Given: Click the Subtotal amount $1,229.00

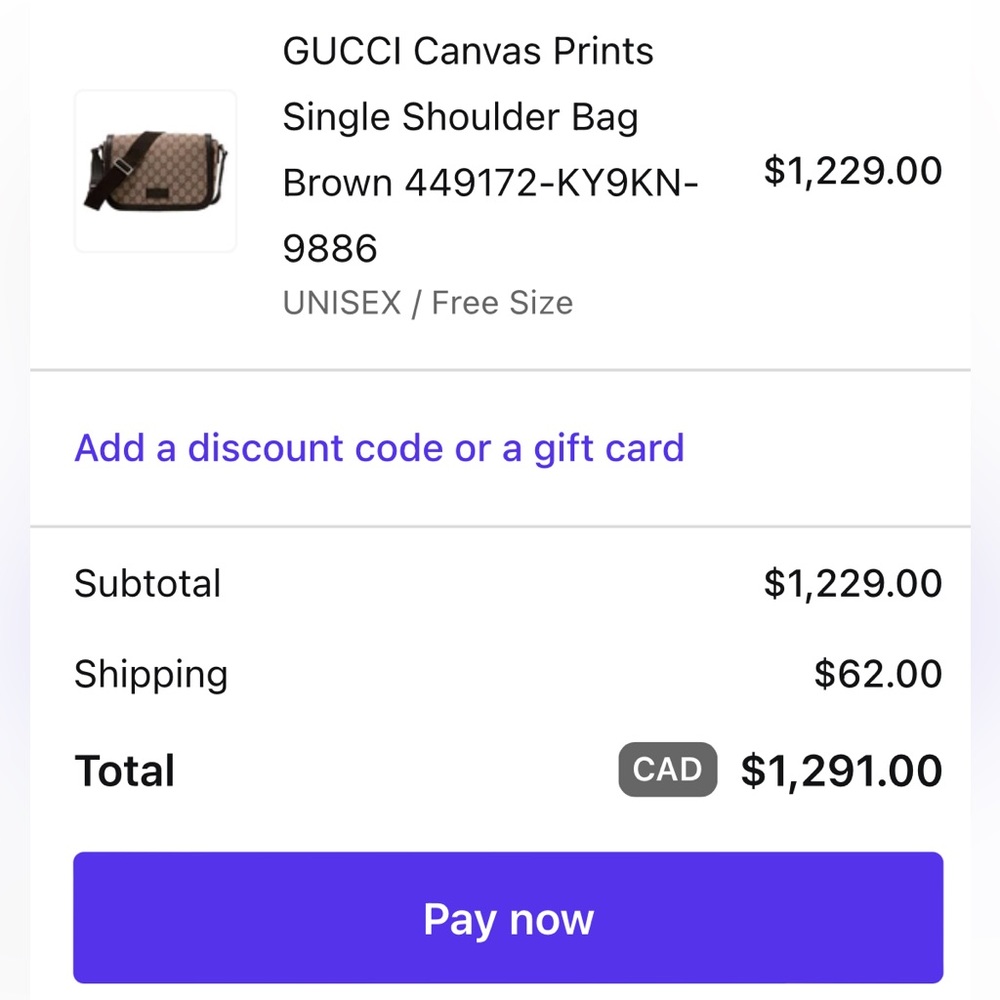Looking at the screenshot, I should click(853, 583).
